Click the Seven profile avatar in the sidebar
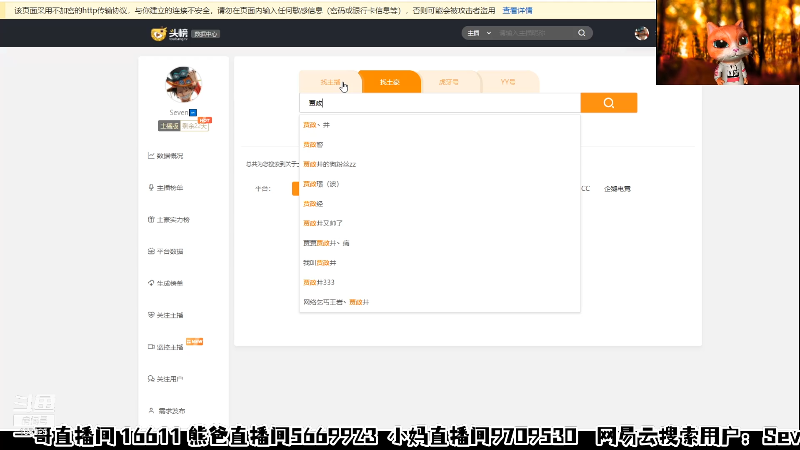The image size is (800, 450). [184, 84]
